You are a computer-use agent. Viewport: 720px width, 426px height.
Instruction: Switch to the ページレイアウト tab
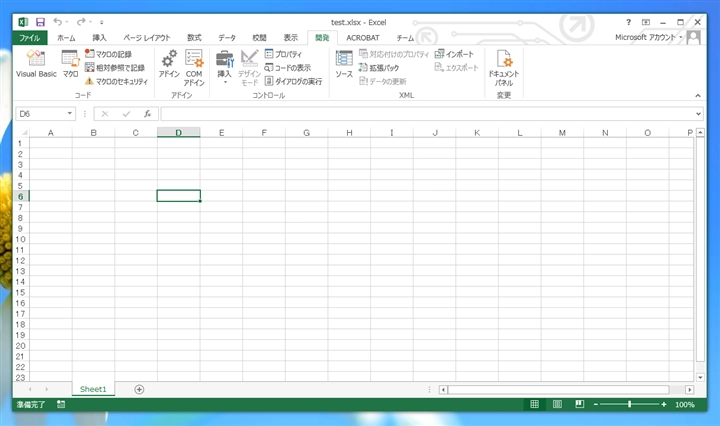click(x=146, y=38)
